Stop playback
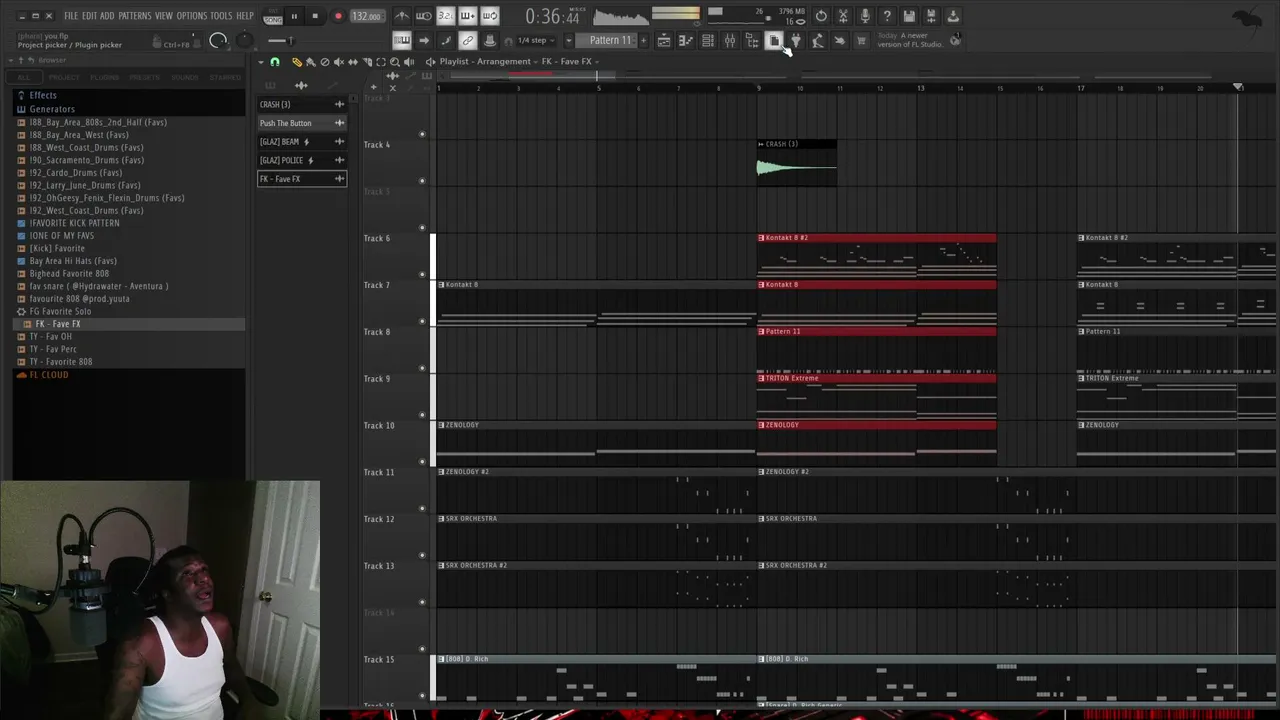 coord(315,16)
